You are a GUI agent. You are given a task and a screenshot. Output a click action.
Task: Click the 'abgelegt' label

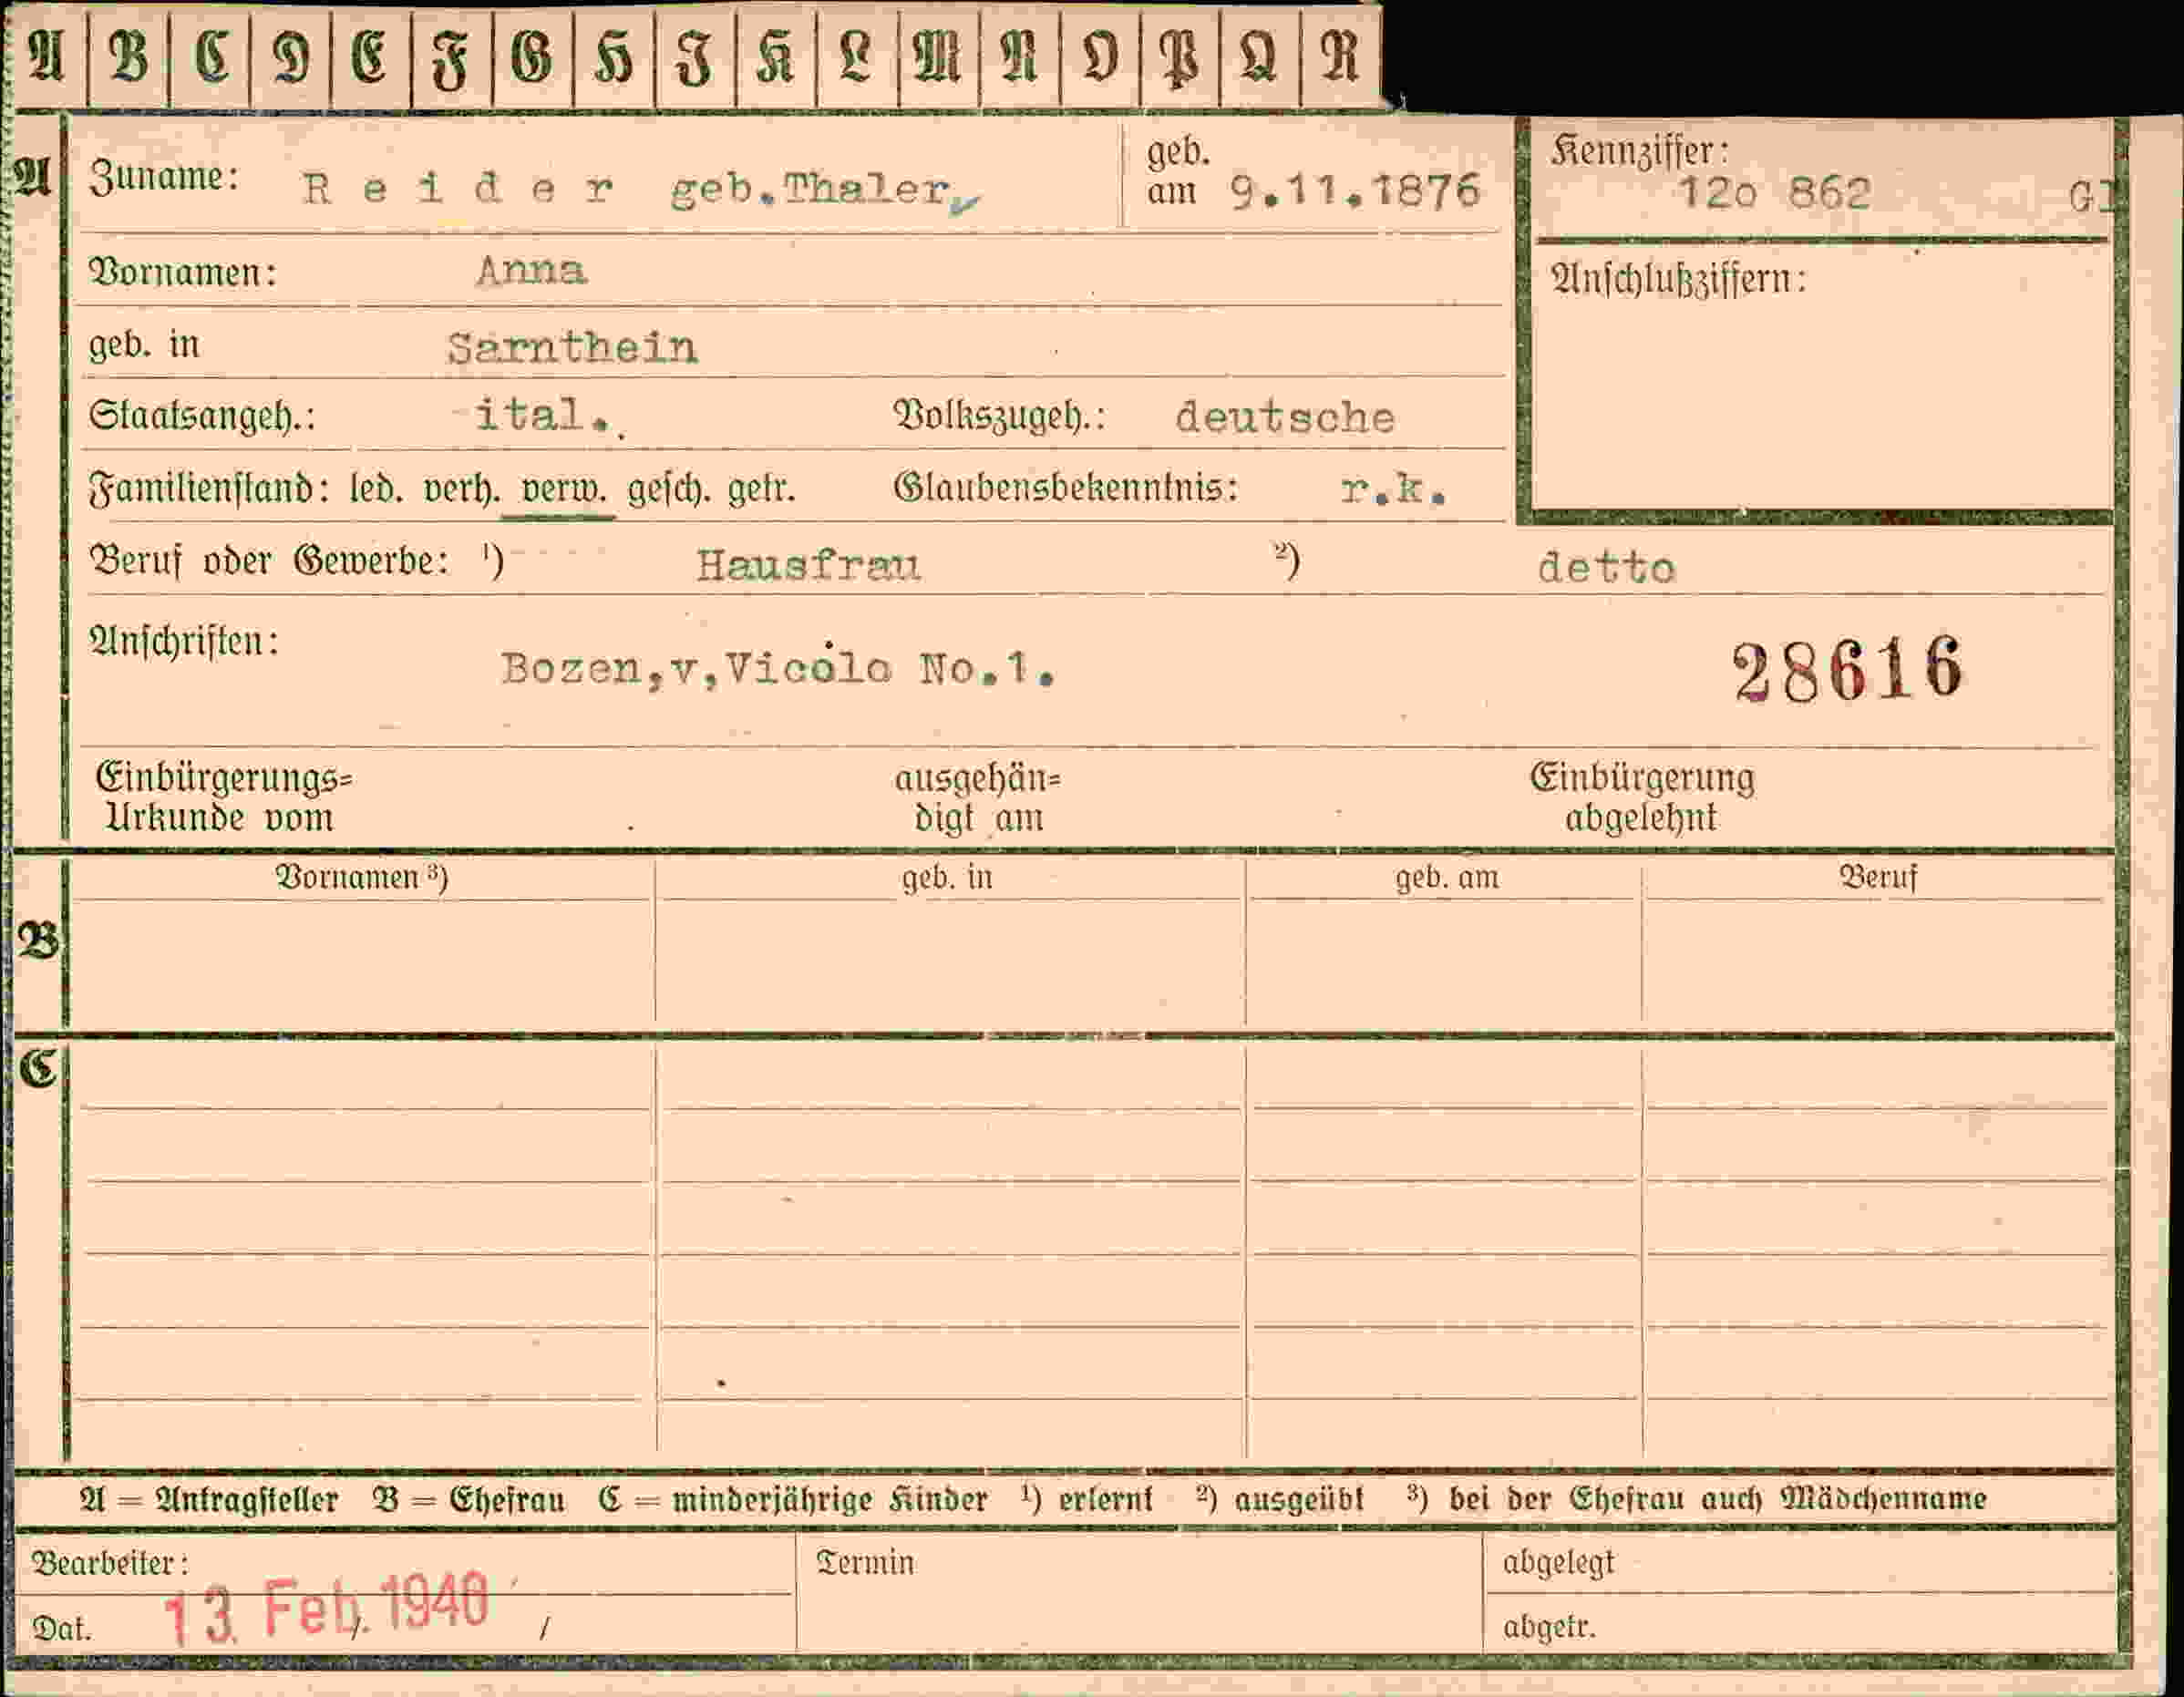[x=1558, y=1563]
